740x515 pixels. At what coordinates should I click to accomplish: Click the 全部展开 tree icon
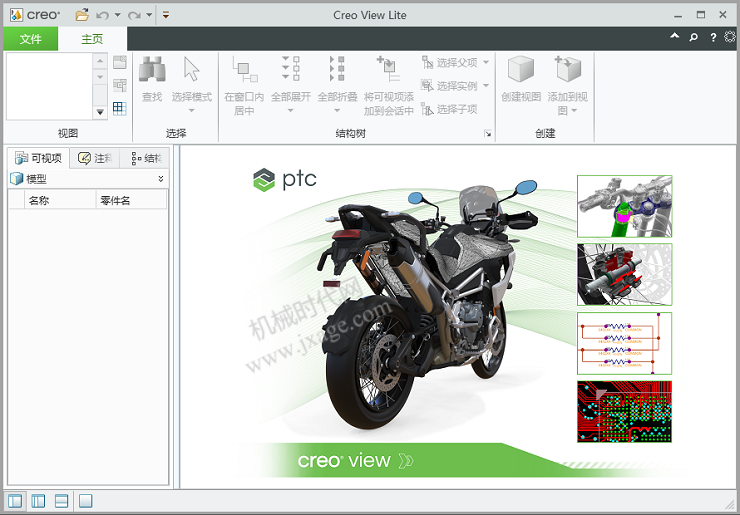pyautogui.click(x=291, y=69)
